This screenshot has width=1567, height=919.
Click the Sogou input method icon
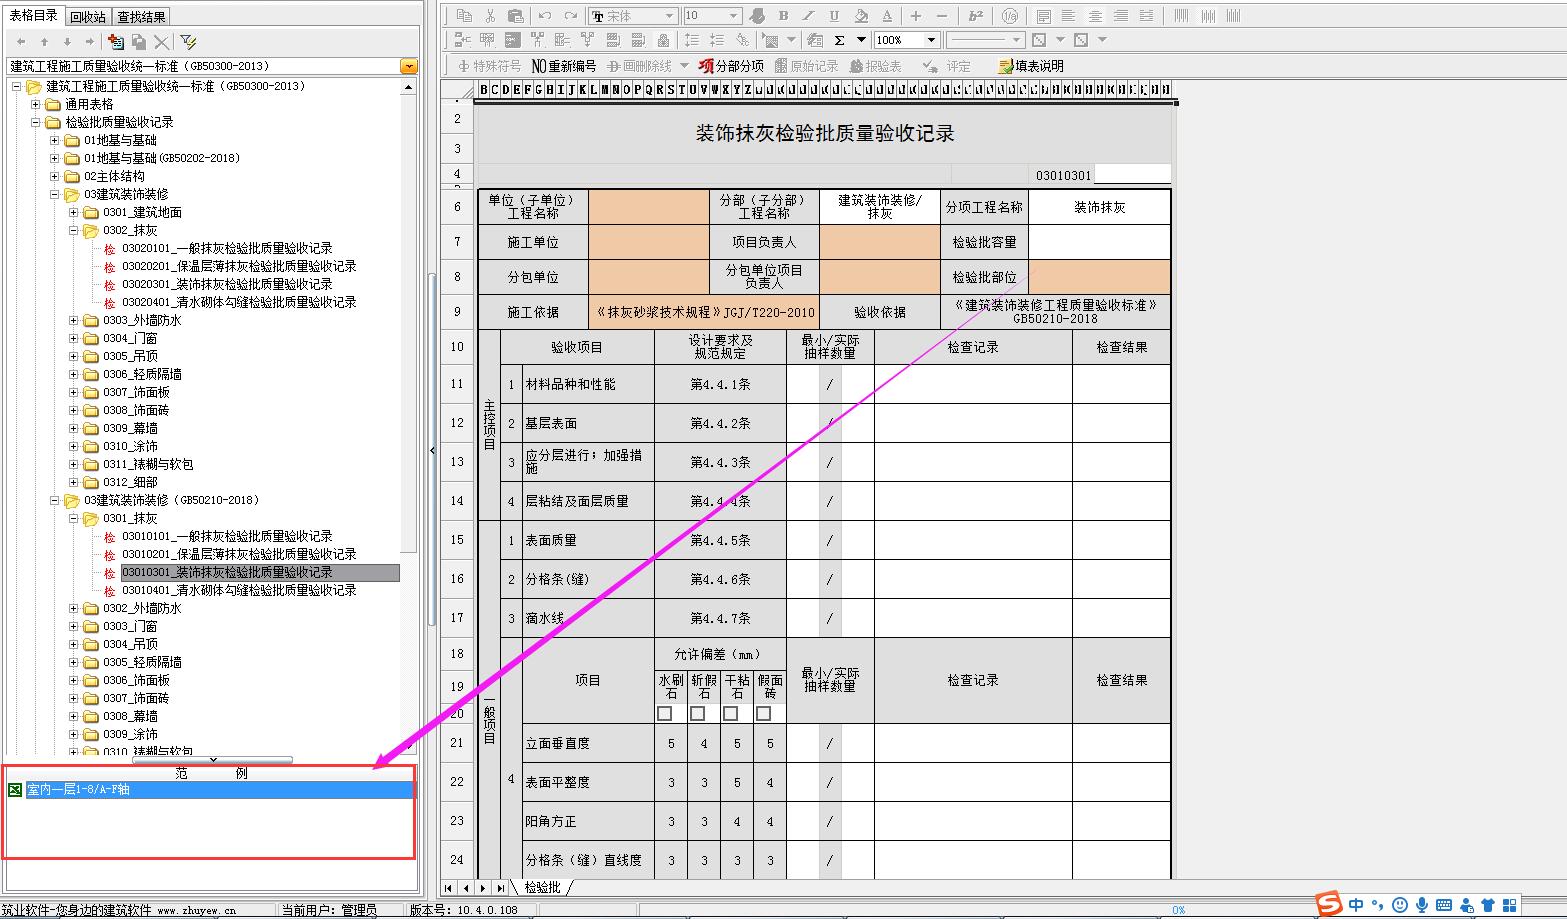(x=1328, y=905)
